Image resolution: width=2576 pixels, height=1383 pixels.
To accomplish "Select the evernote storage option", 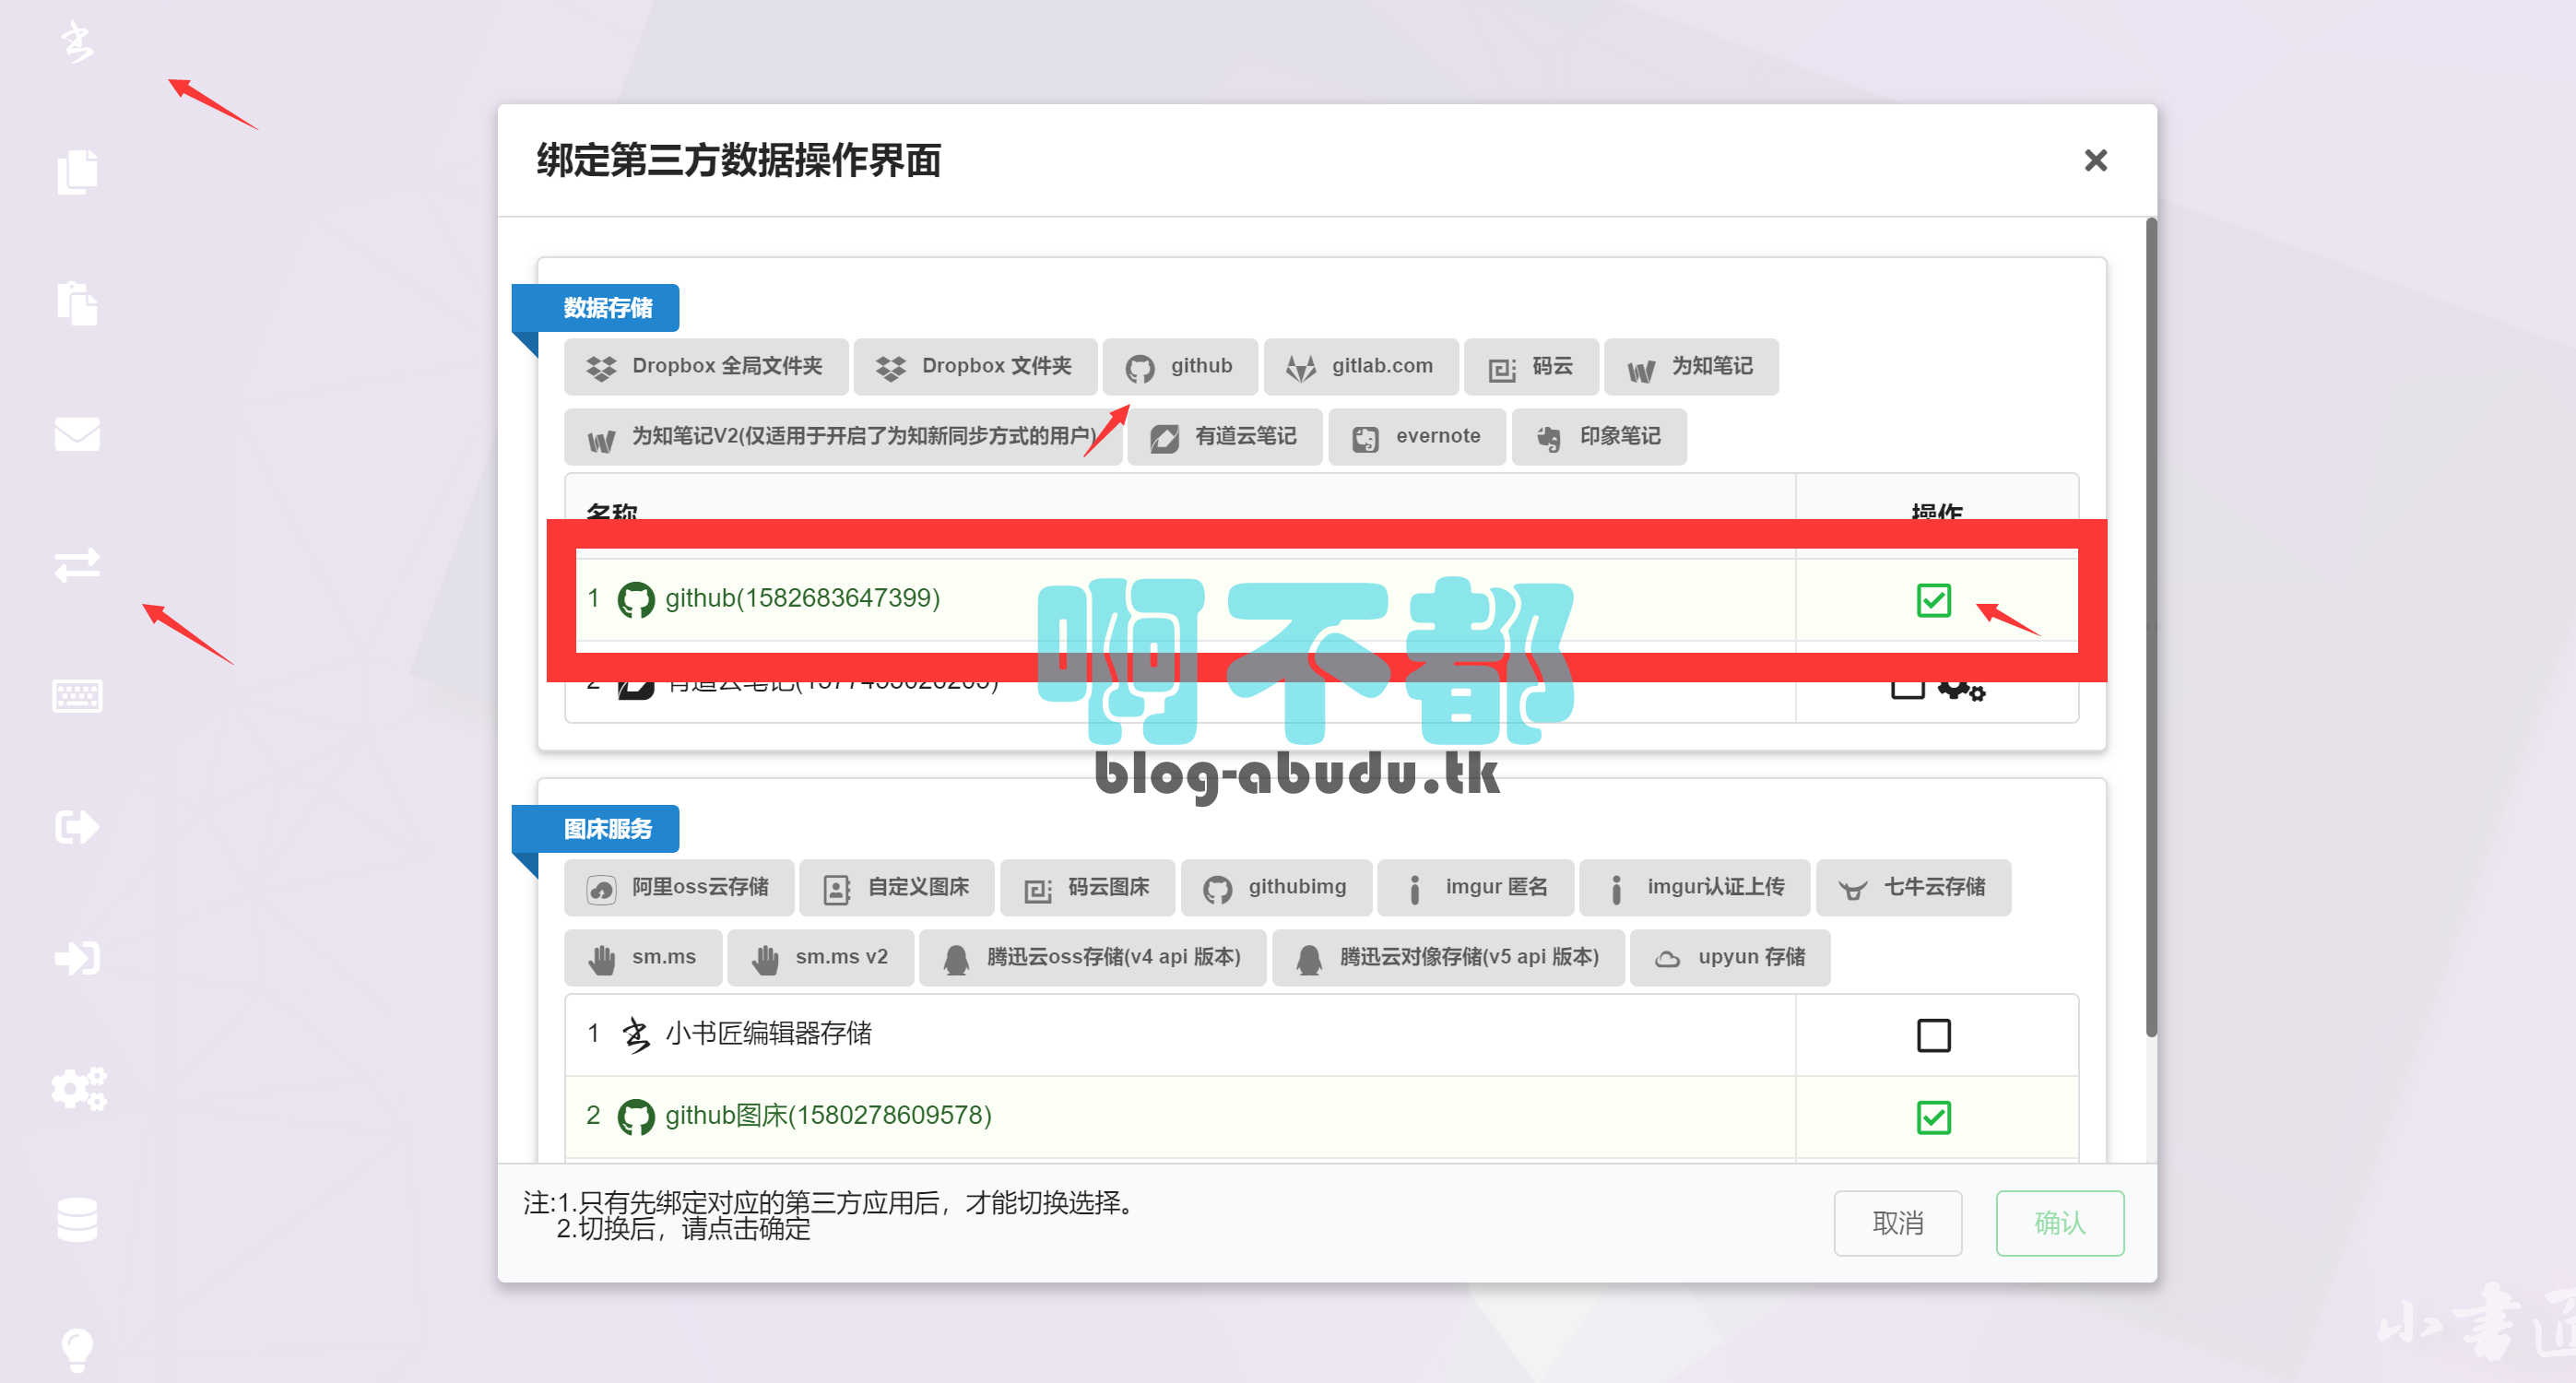I will click(x=1415, y=437).
